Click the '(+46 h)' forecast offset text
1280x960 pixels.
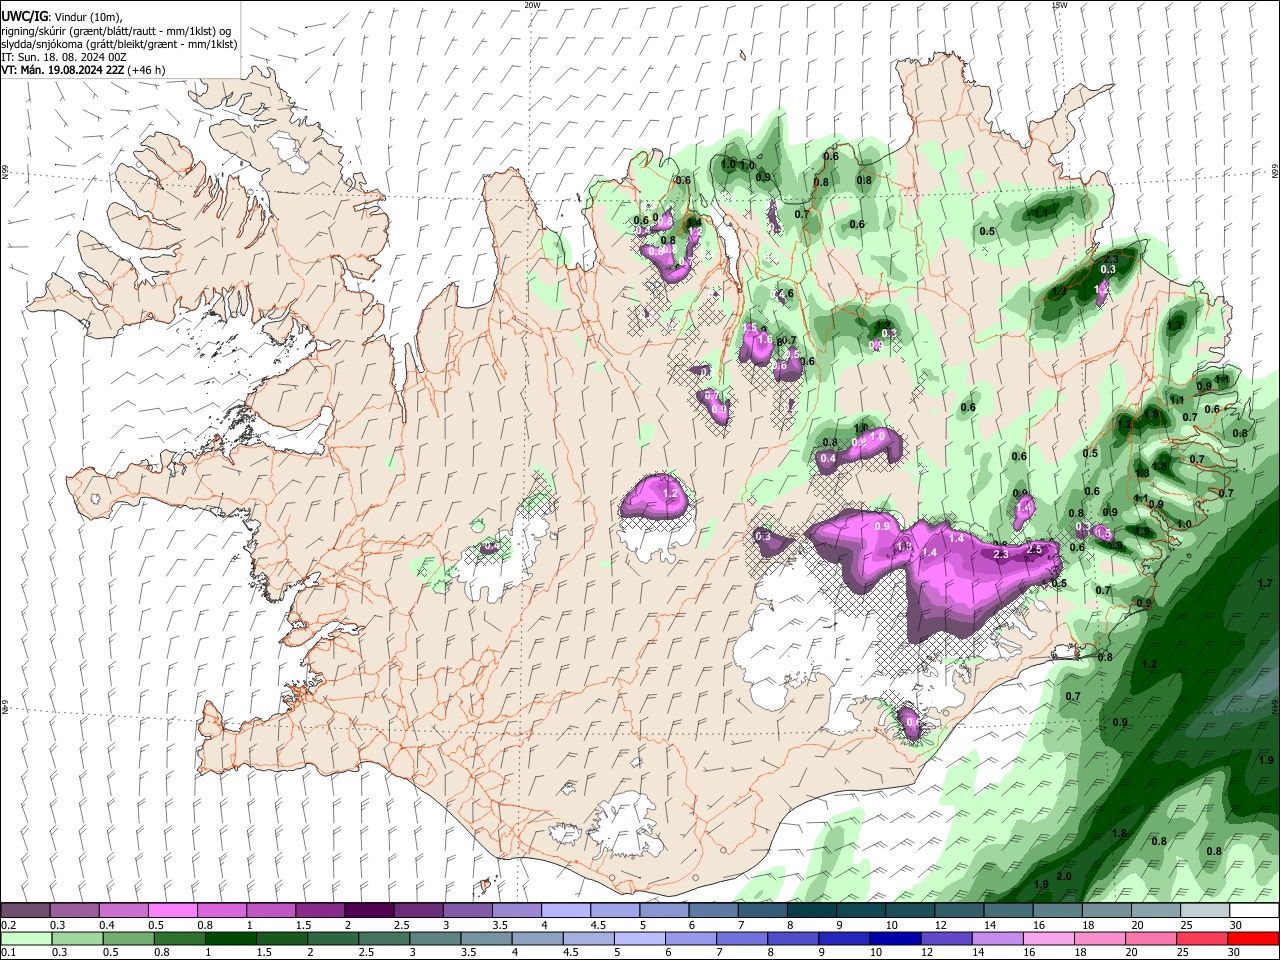146,70
